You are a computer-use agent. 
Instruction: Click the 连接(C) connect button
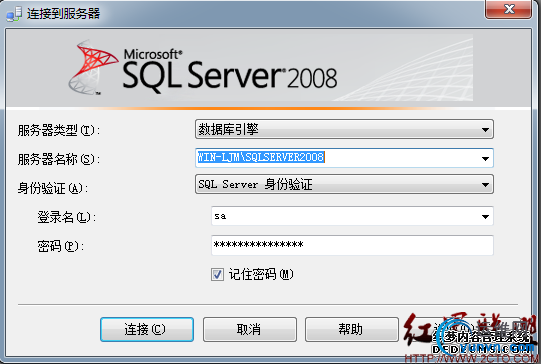click(147, 329)
